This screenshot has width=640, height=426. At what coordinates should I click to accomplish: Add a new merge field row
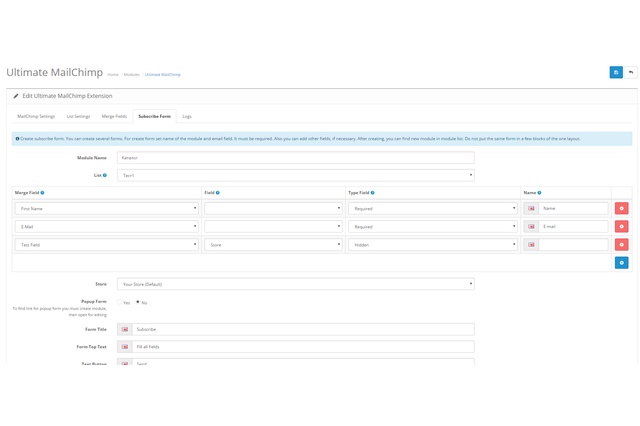pos(621,263)
